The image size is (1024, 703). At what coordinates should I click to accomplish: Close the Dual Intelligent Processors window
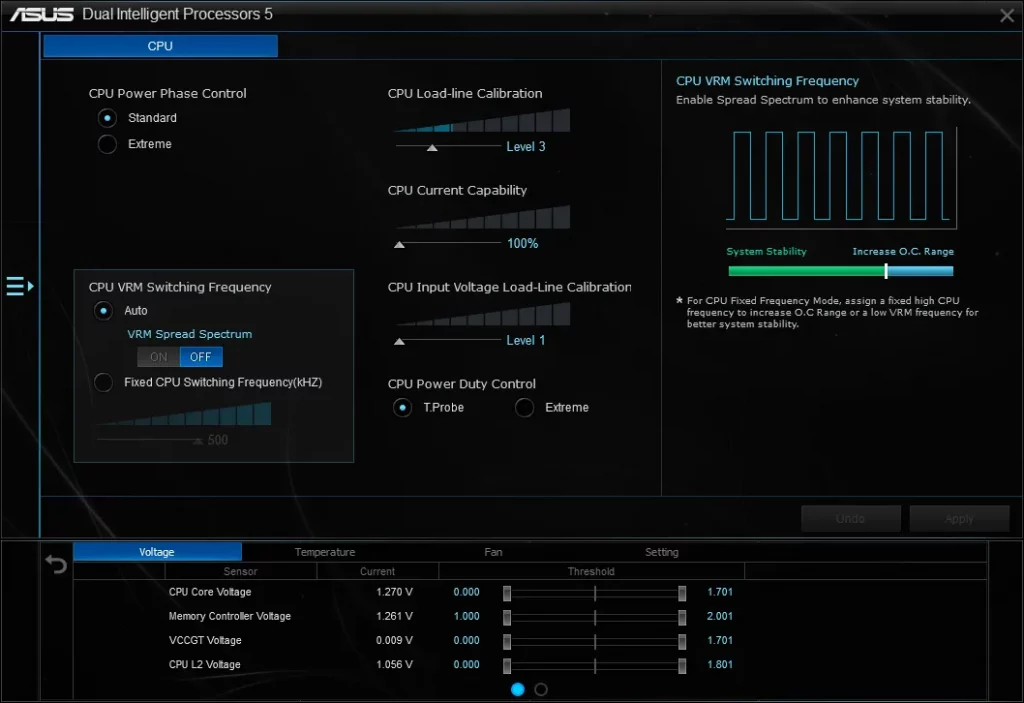tap(1006, 15)
